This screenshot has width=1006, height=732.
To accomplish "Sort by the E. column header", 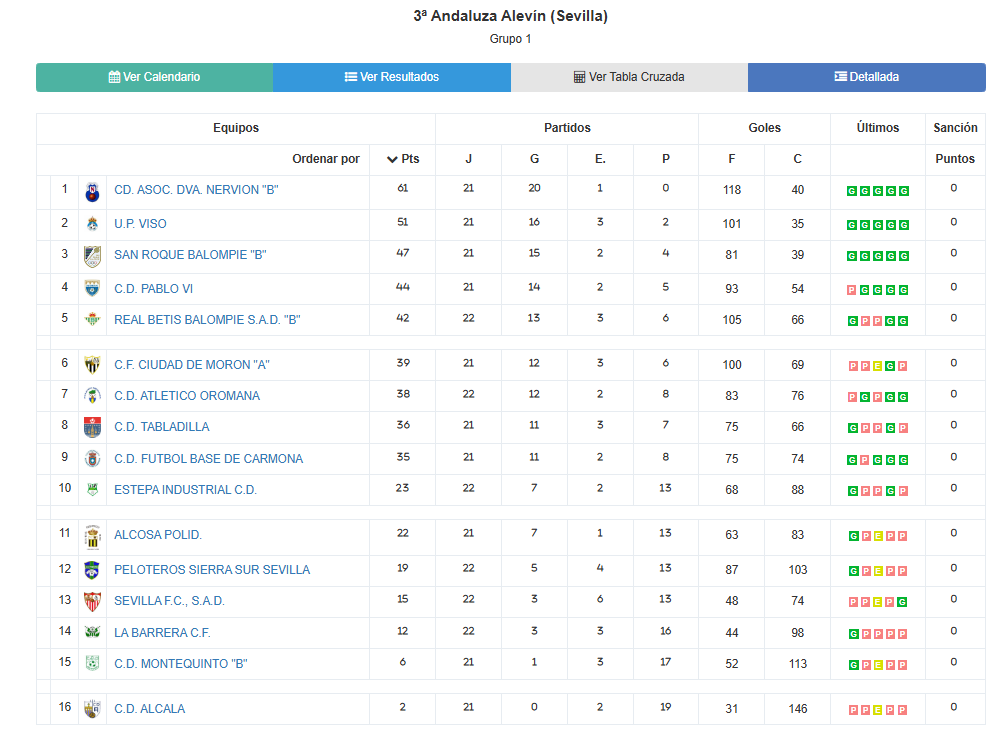I will (x=601, y=159).
